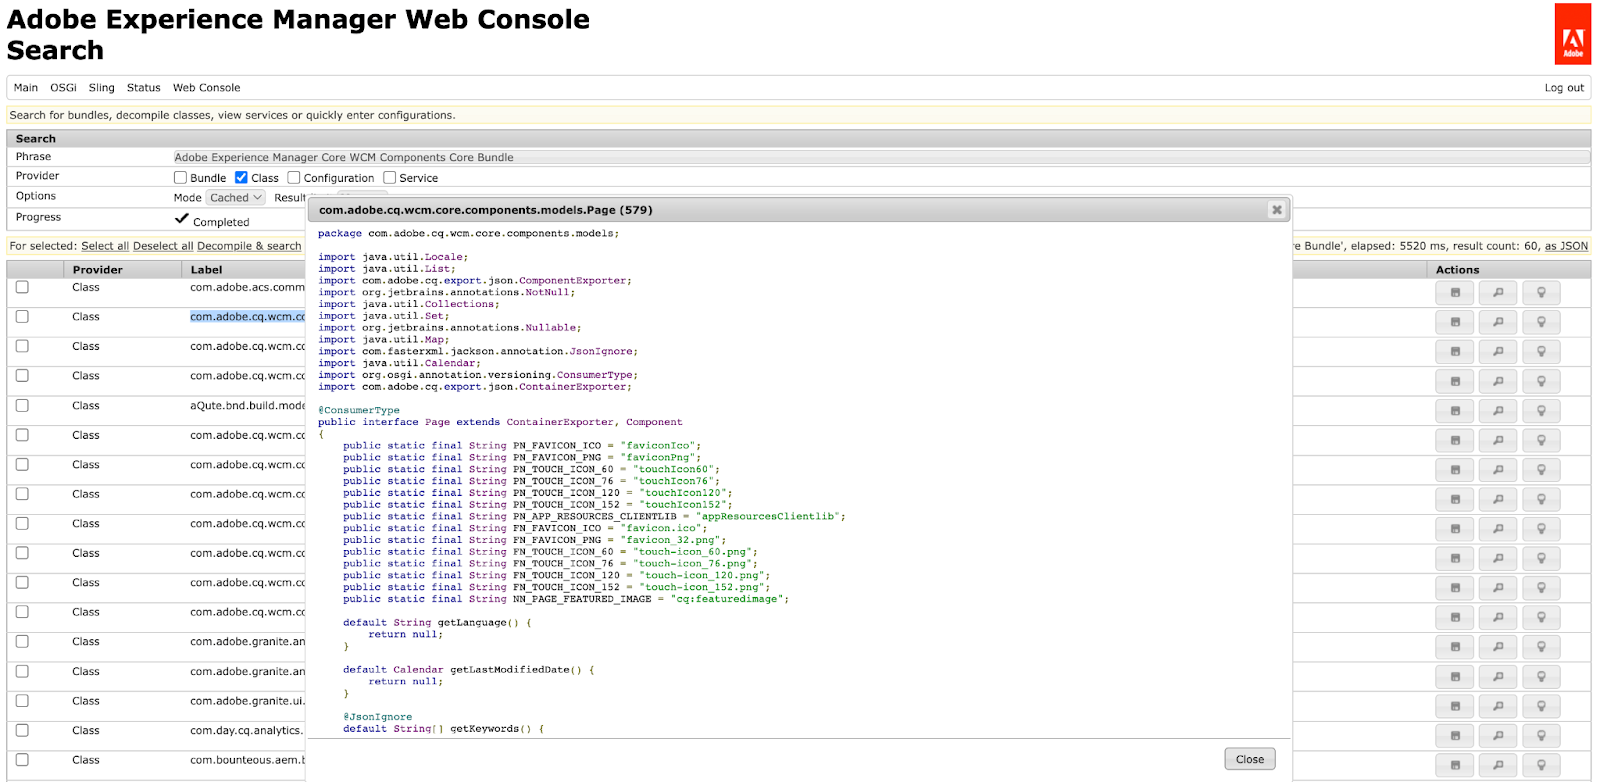The height and width of the screenshot is (782, 1600).
Task: Click the Select all link
Action: pyautogui.click(x=105, y=246)
